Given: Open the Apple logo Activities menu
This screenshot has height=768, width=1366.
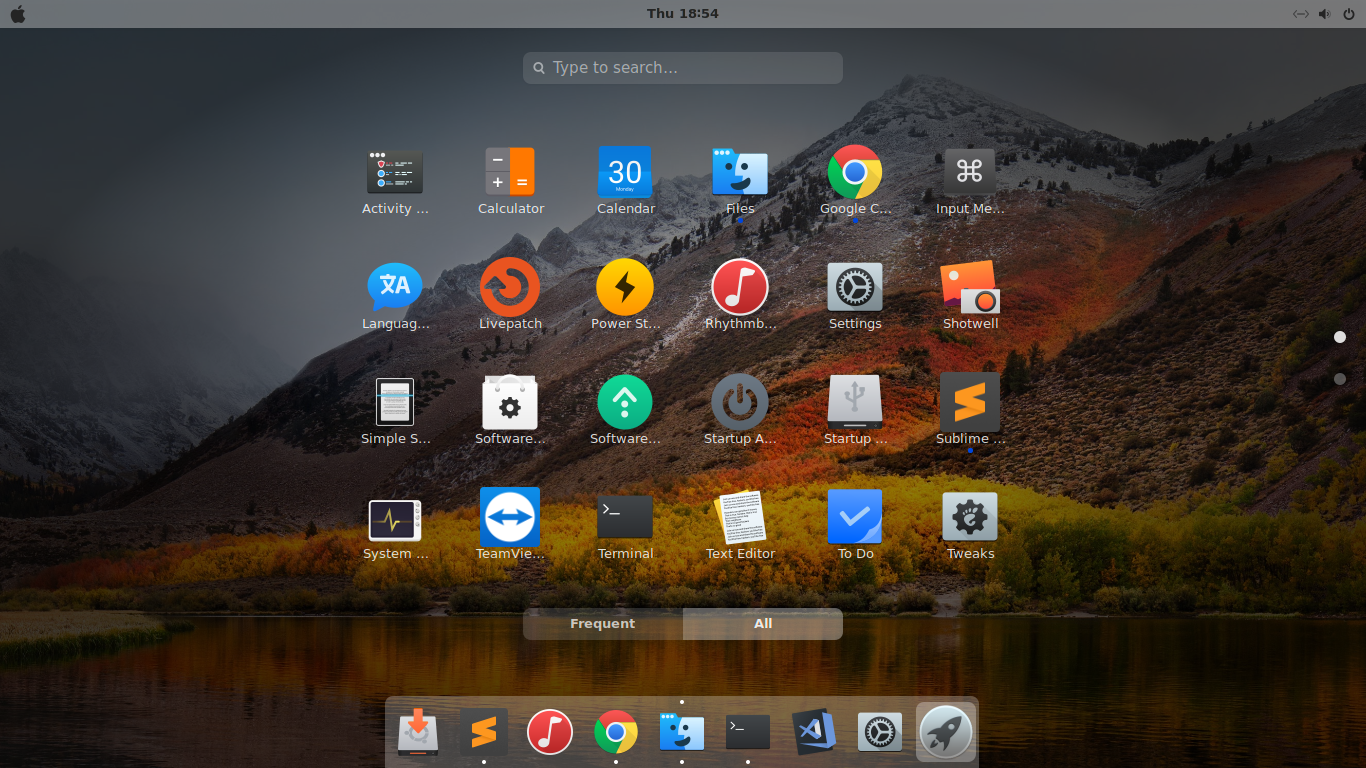Looking at the screenshot, I should coord(18,14).
